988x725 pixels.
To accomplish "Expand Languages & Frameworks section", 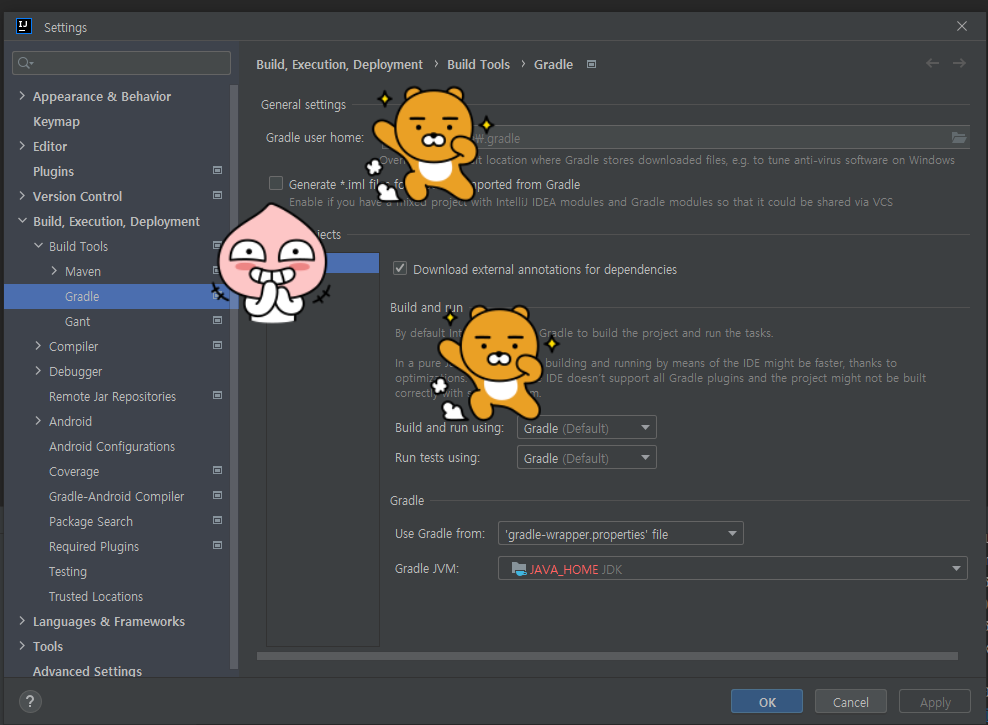I will (22, 621).
